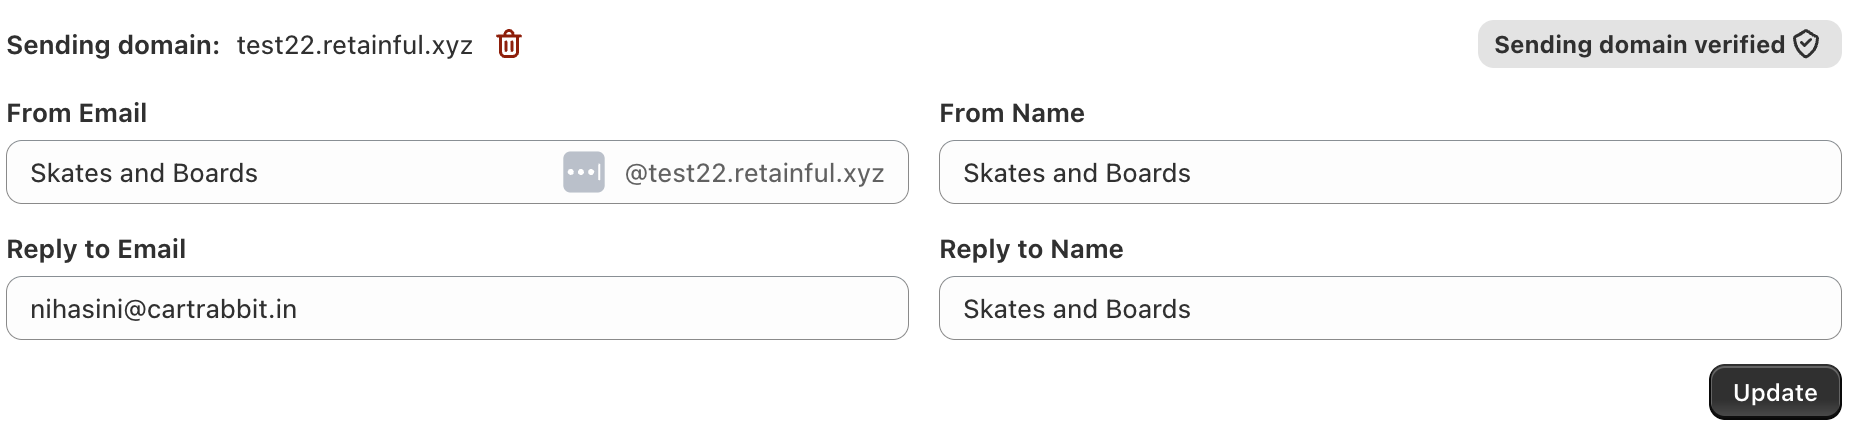
Task: Place cursor in Reply to Name 'Skates and Boards' text
Action: click(x=1076, y=309)
